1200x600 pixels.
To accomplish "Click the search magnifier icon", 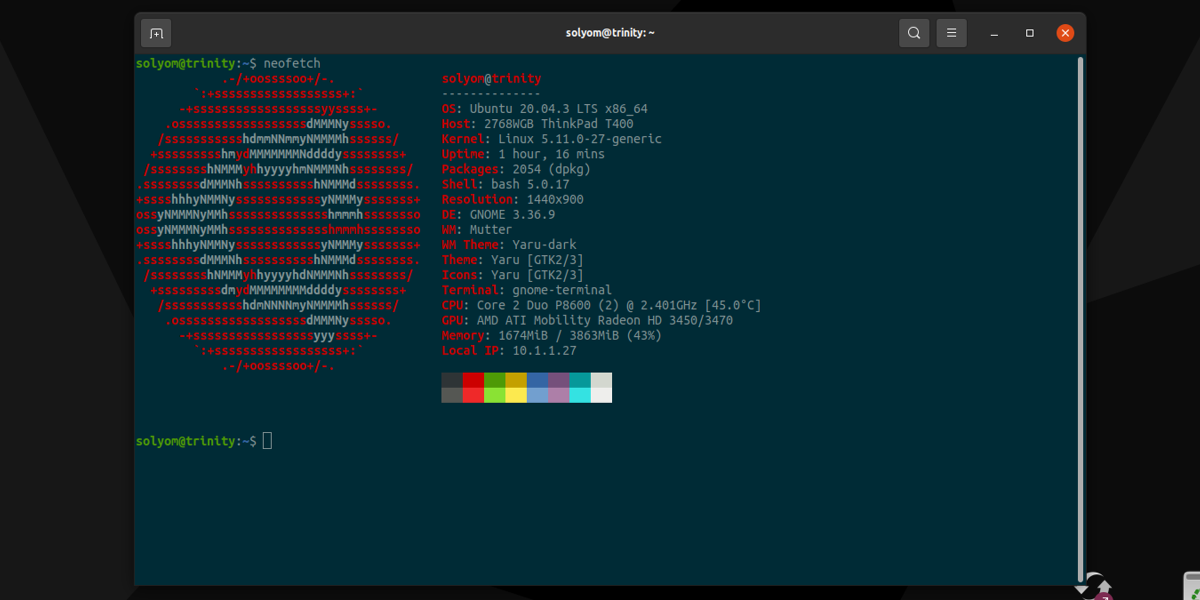I will (913, 33).
